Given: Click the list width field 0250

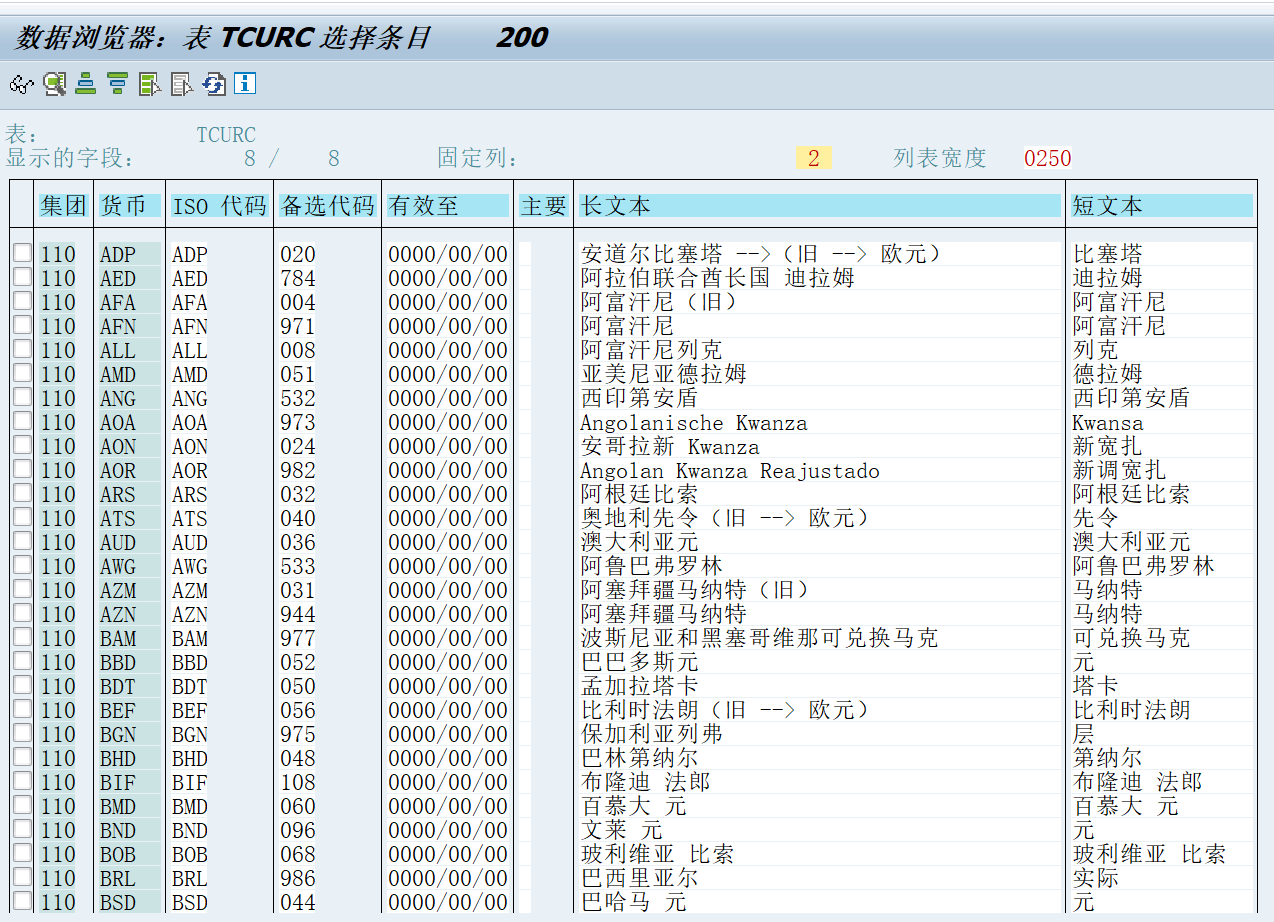Looking at the screenshot, I should [1047, 158].
